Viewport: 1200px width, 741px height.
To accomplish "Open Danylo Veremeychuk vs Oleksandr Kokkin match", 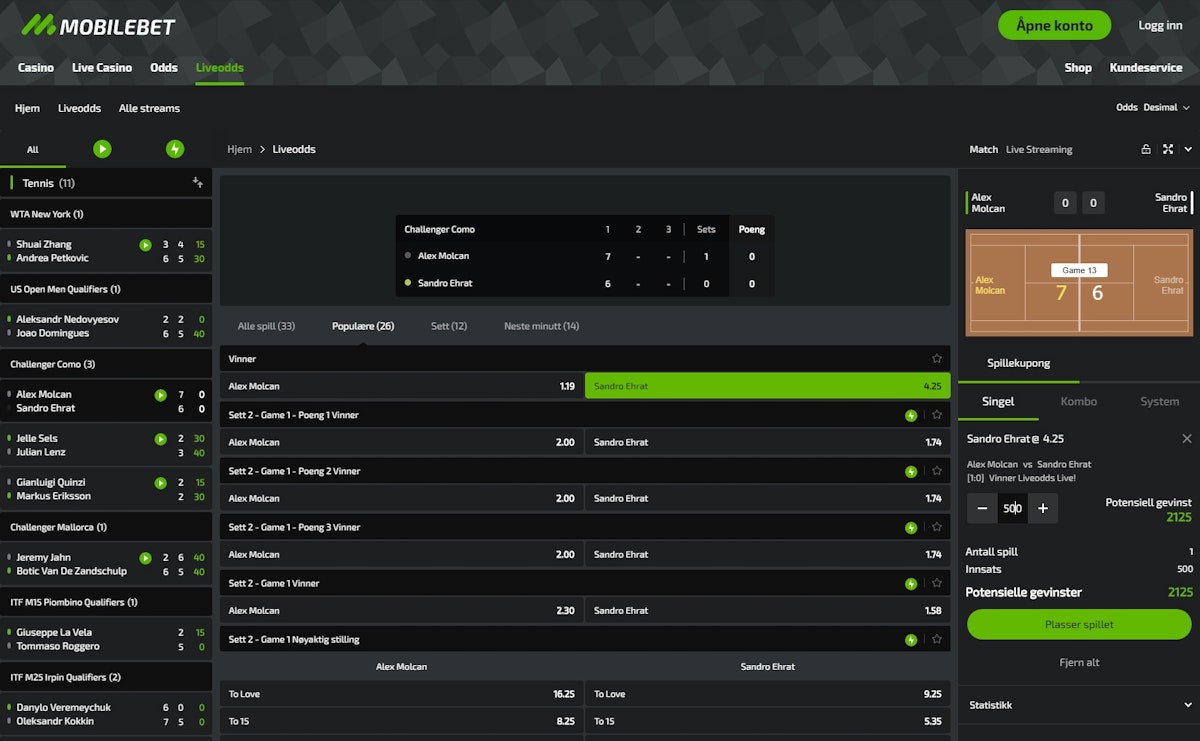I will coord(106,714).
